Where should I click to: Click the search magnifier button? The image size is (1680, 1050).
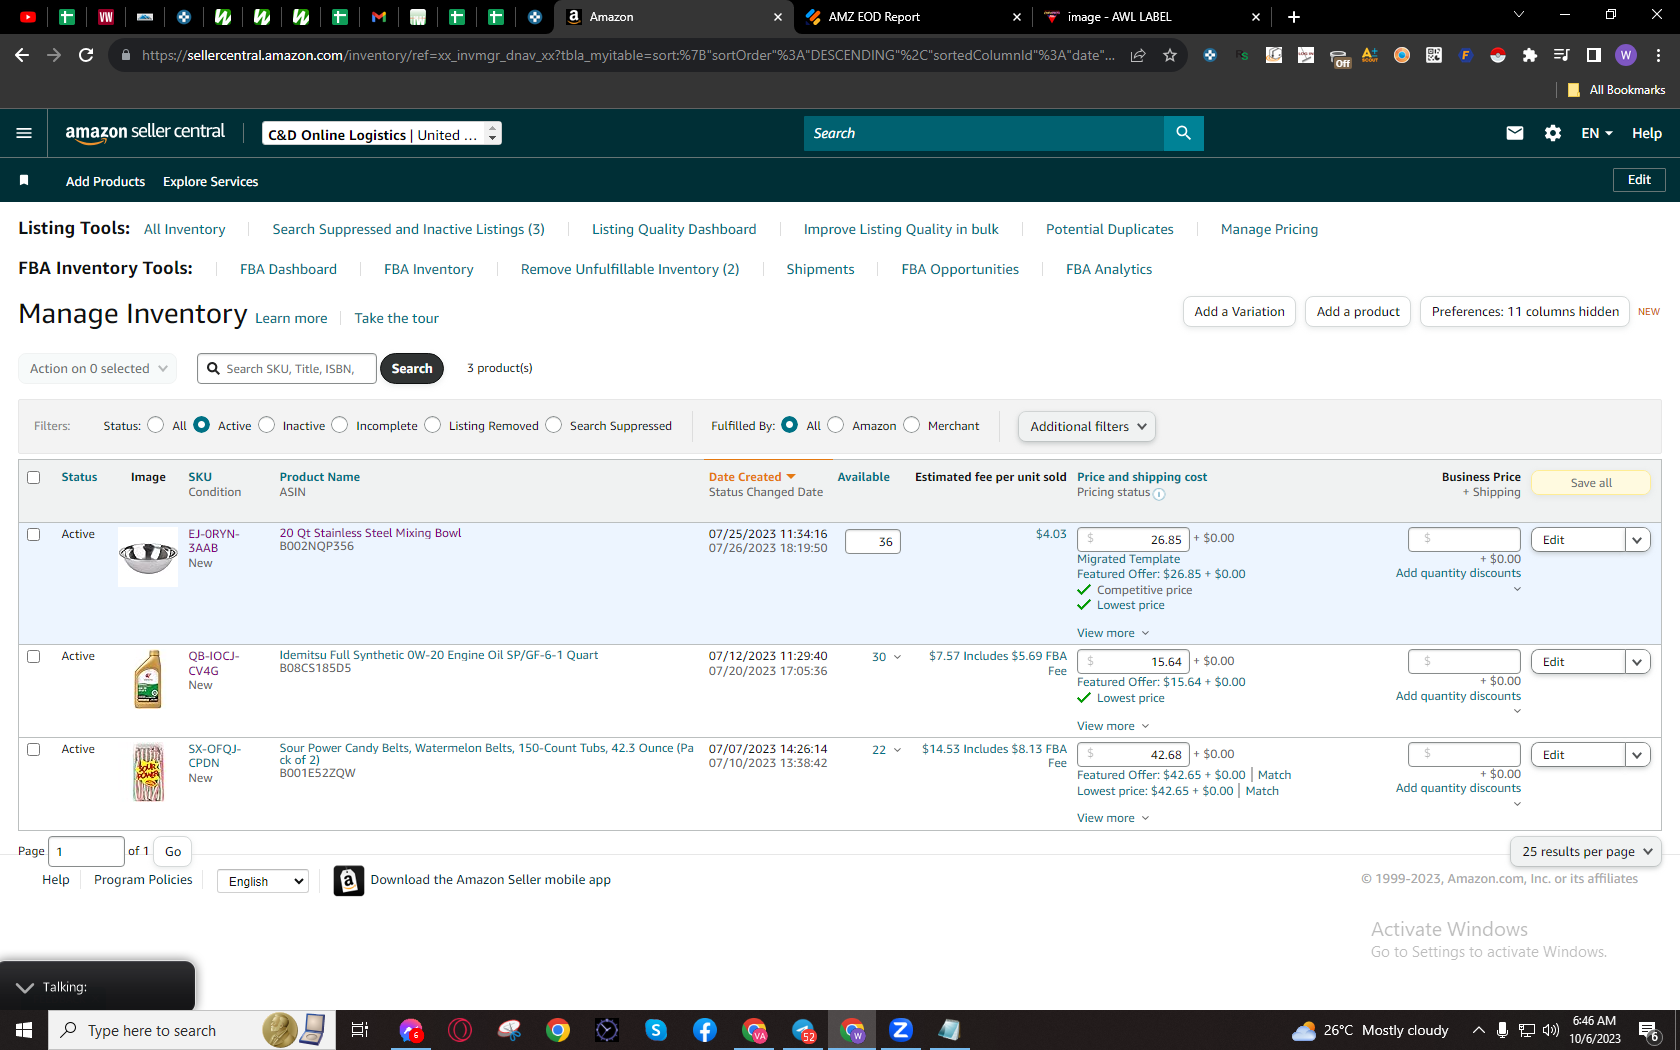(1183, 133)
